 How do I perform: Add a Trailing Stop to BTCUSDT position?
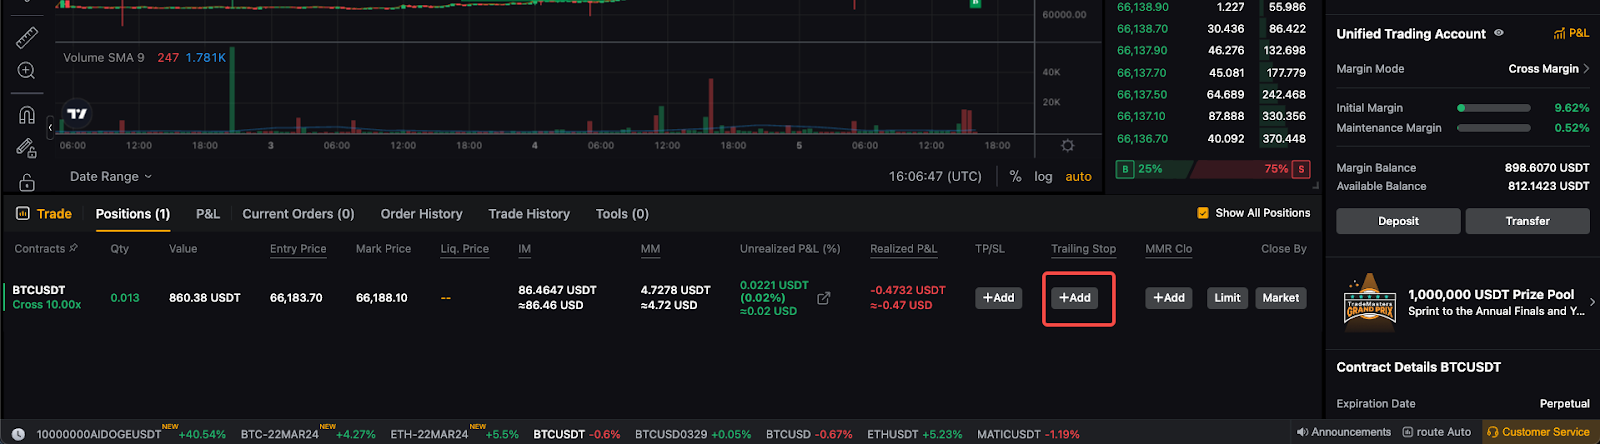click(1075, 298)
